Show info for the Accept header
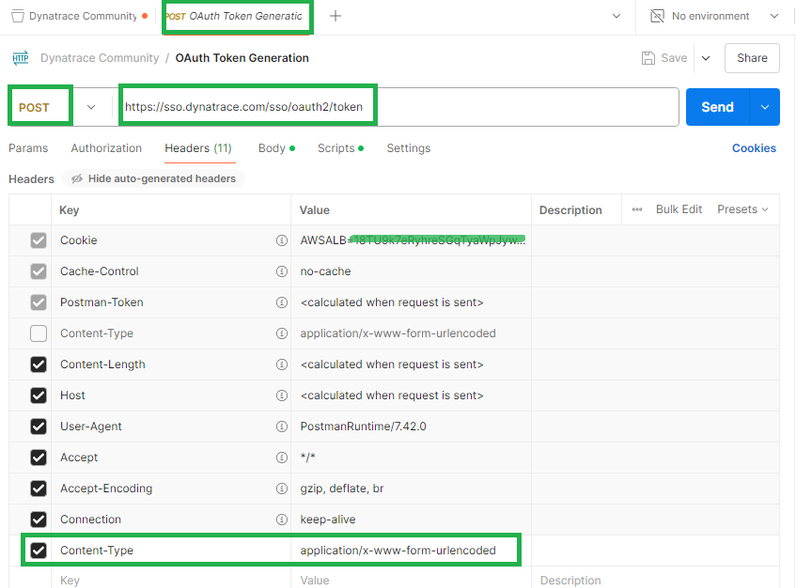The width and height of the screenshot is (796, 588). tap(281, 458)
